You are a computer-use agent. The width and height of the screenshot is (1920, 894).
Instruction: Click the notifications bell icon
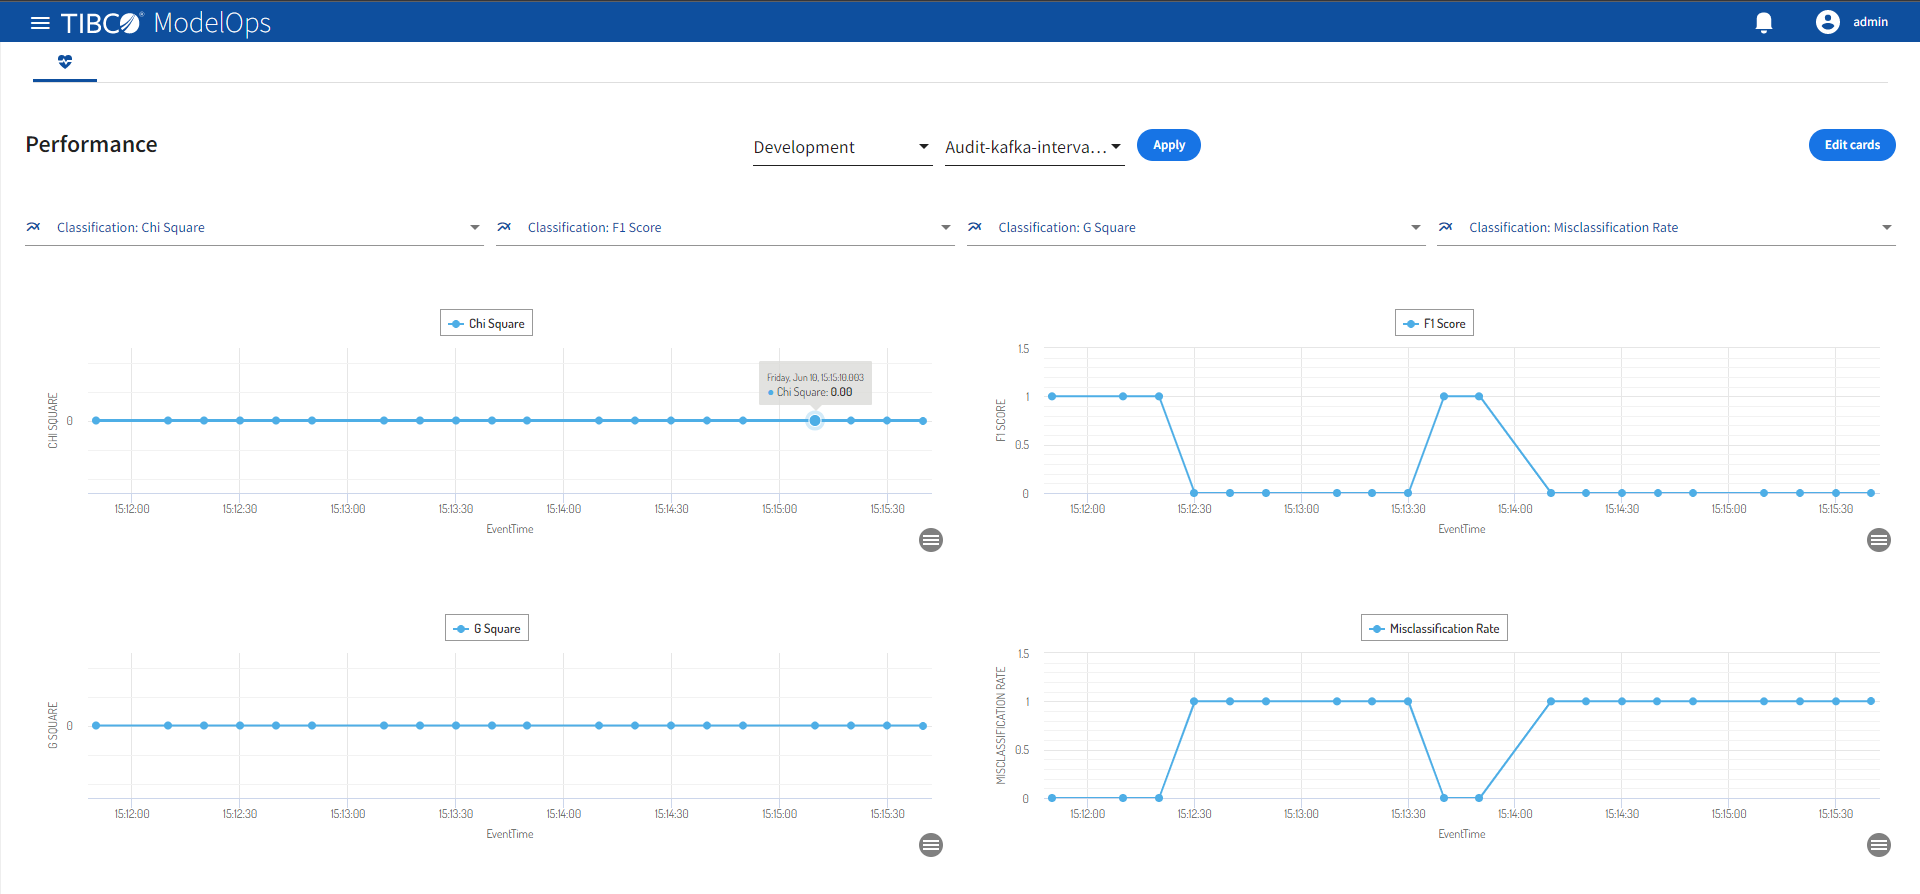pos(1764,22)
